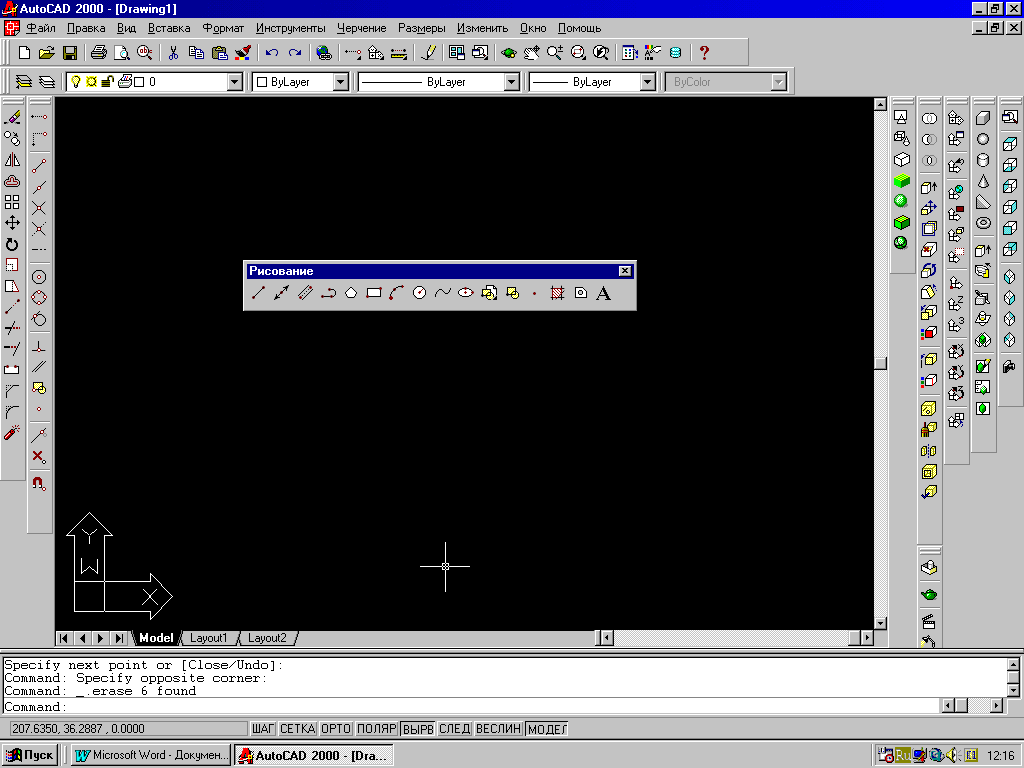The width and height of the screenshot is (1024, 768).
Task: Switch to the Microsoft Word taskbar button
Action: click(x=151, y=755)
